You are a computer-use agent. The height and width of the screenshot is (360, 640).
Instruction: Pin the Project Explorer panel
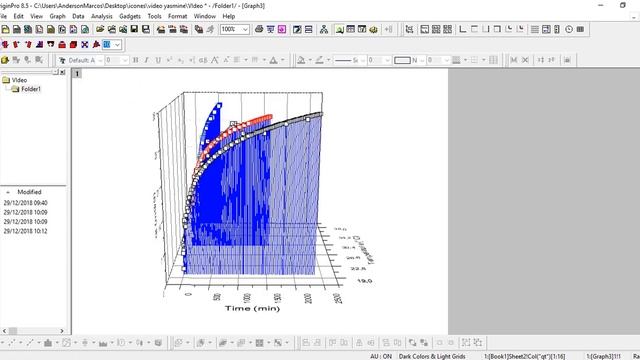(x=56, y=72)
